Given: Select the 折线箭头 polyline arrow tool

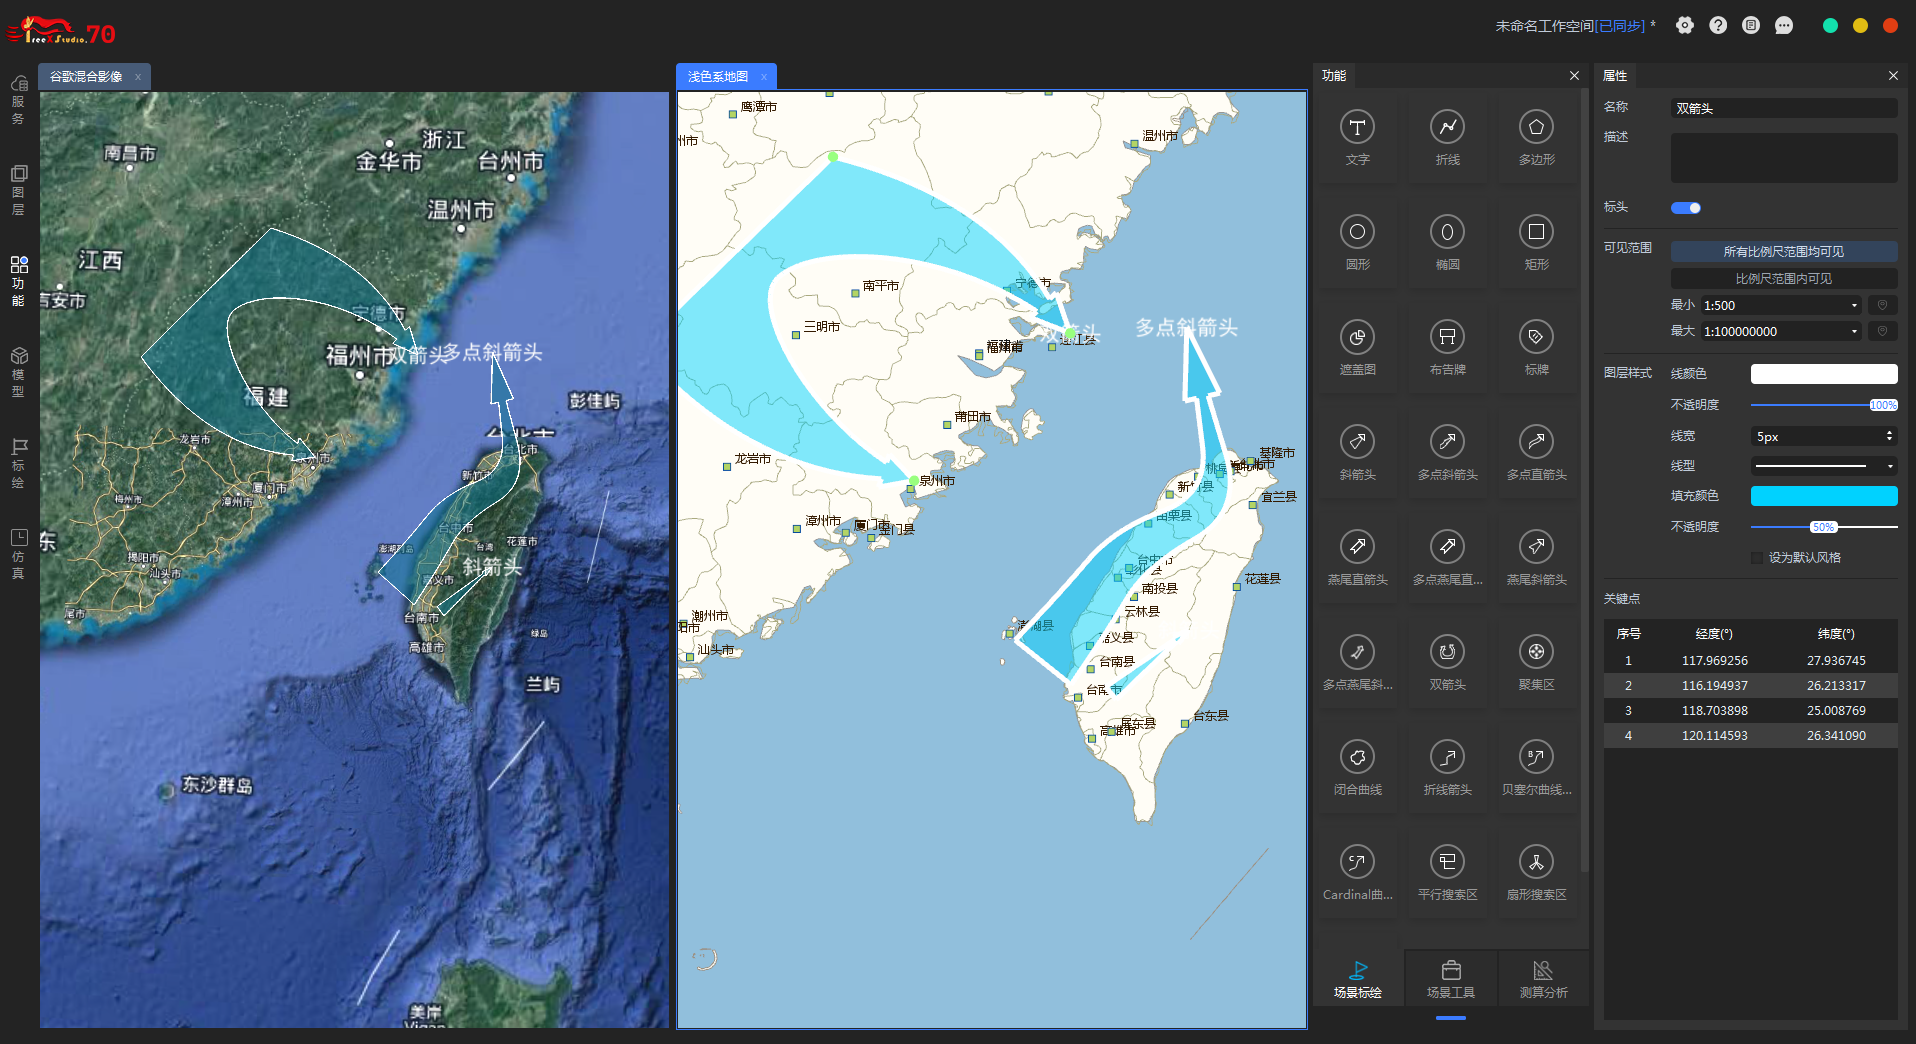Looking at the screenshot, I should point(1447,767).
